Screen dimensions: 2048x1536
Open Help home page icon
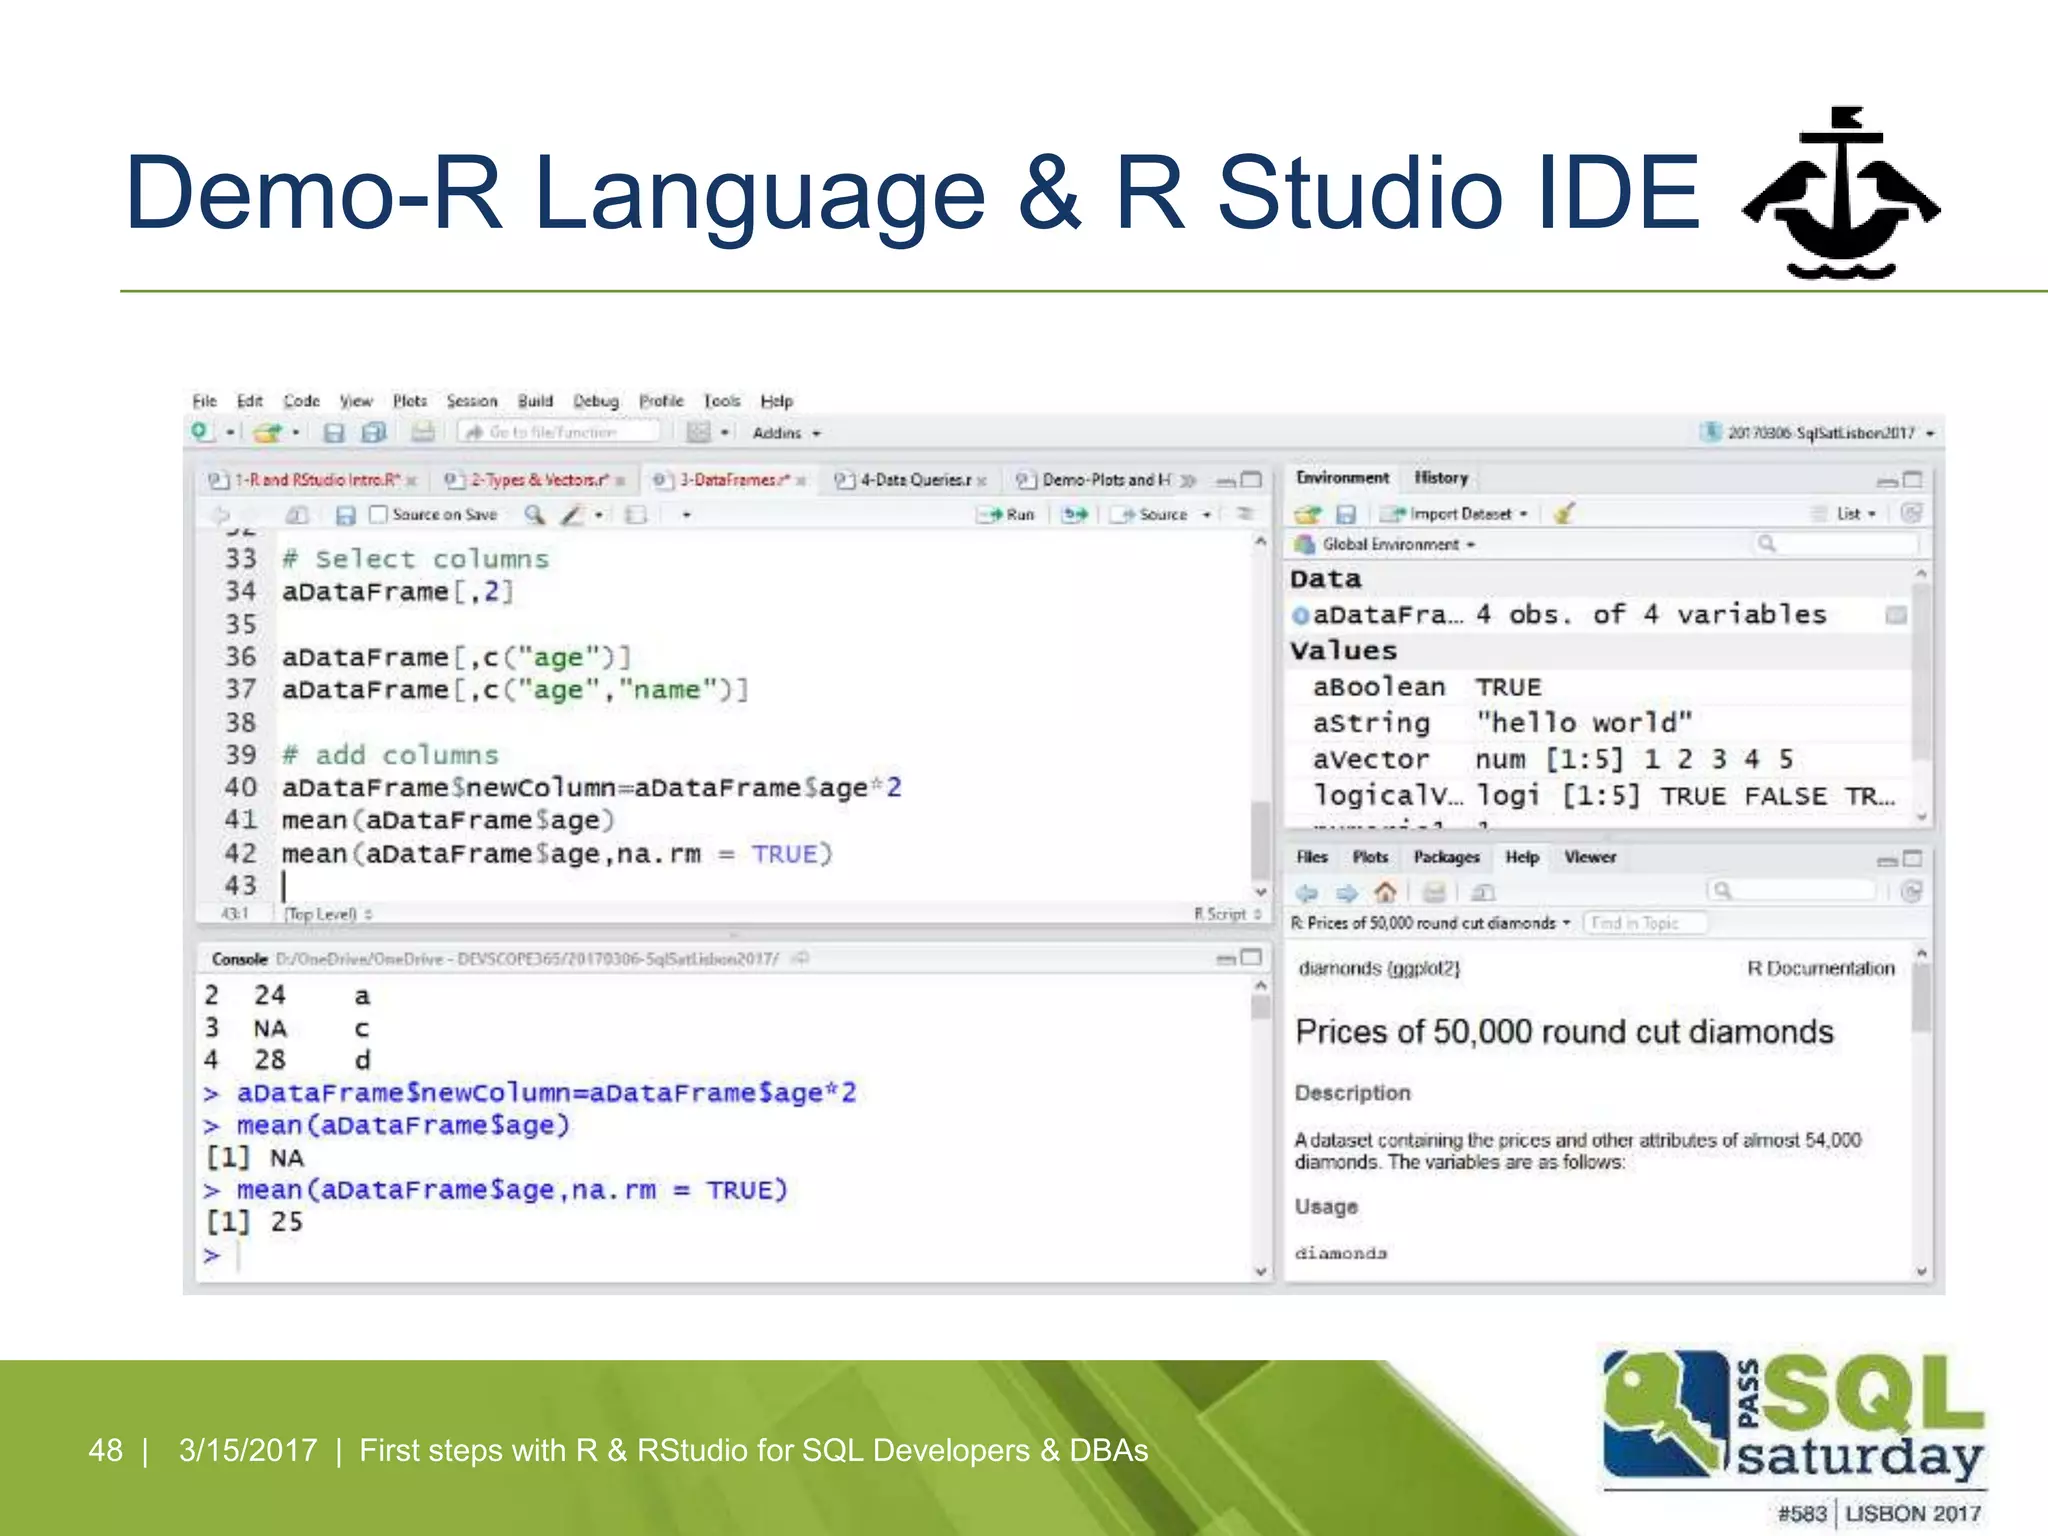pos(1385,891)
